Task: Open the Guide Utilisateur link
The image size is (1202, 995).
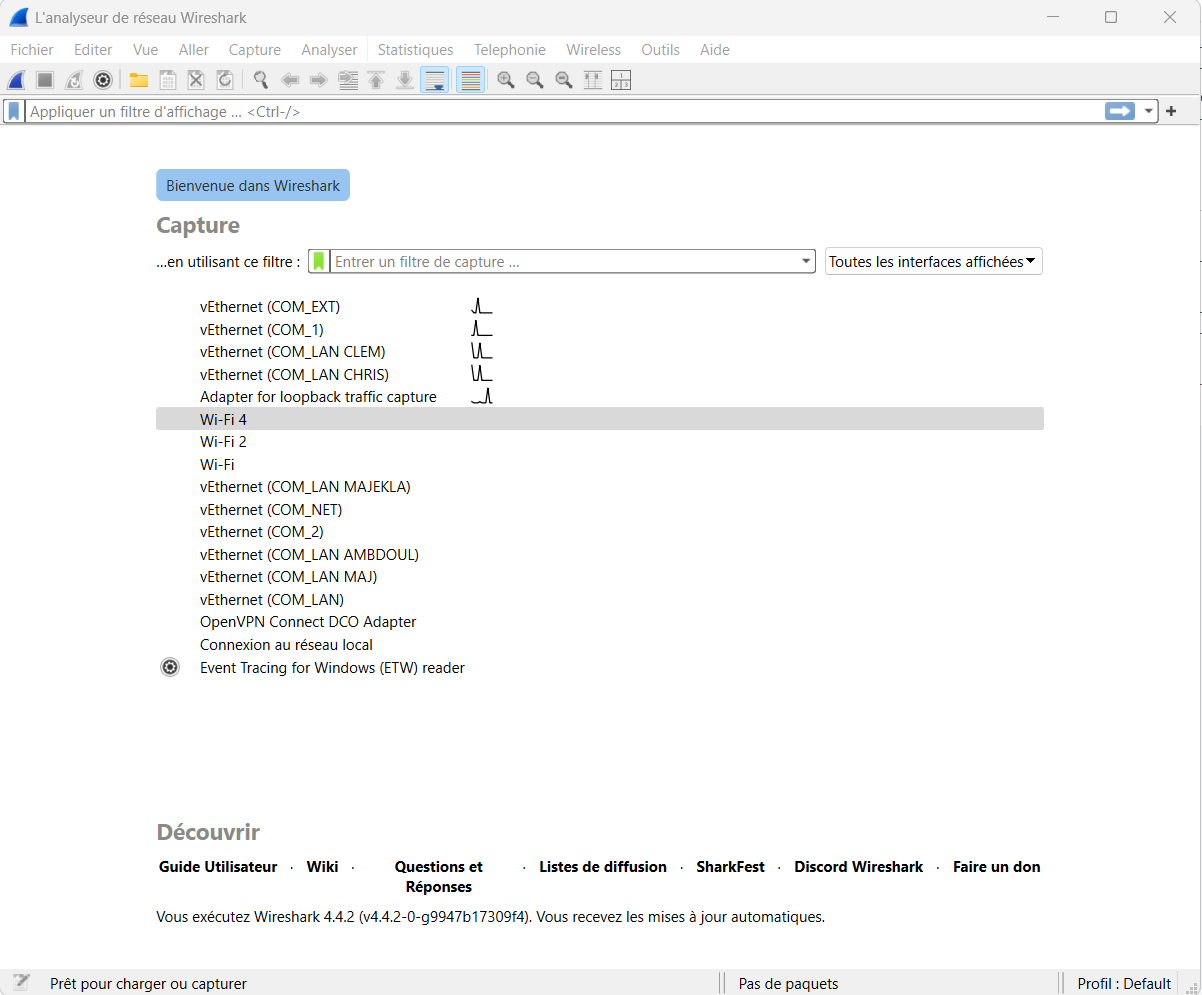Action: click(218, 867)
